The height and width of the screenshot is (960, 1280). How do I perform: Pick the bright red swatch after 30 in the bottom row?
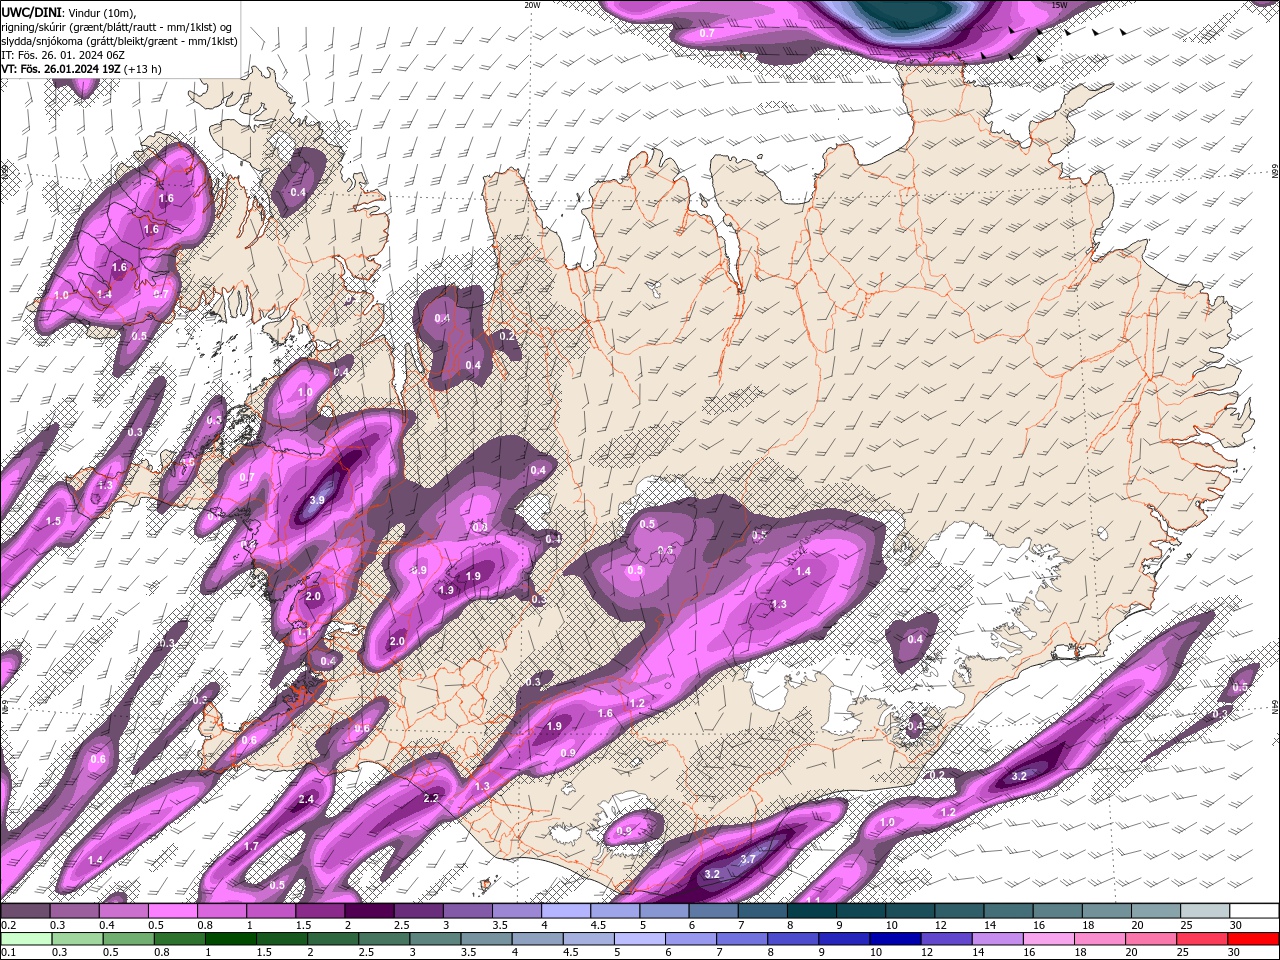click(1253, 939)
